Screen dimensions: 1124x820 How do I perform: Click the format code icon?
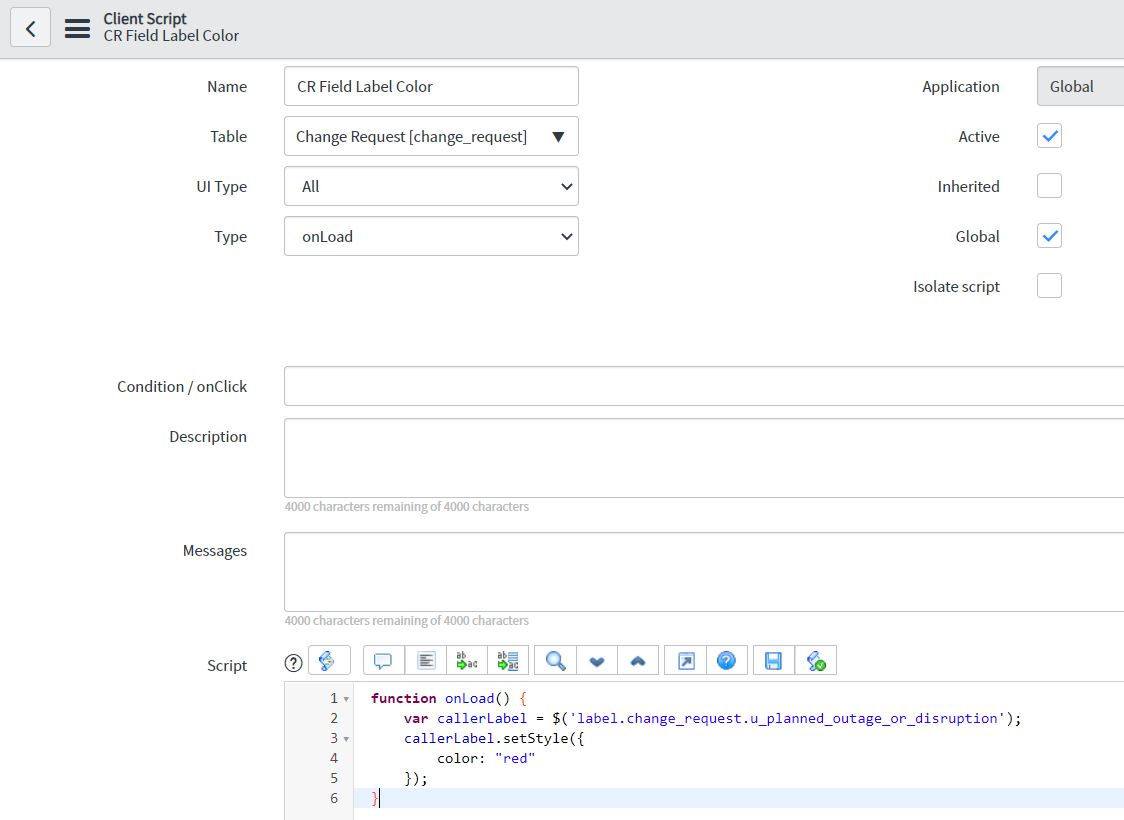point(426,661)
